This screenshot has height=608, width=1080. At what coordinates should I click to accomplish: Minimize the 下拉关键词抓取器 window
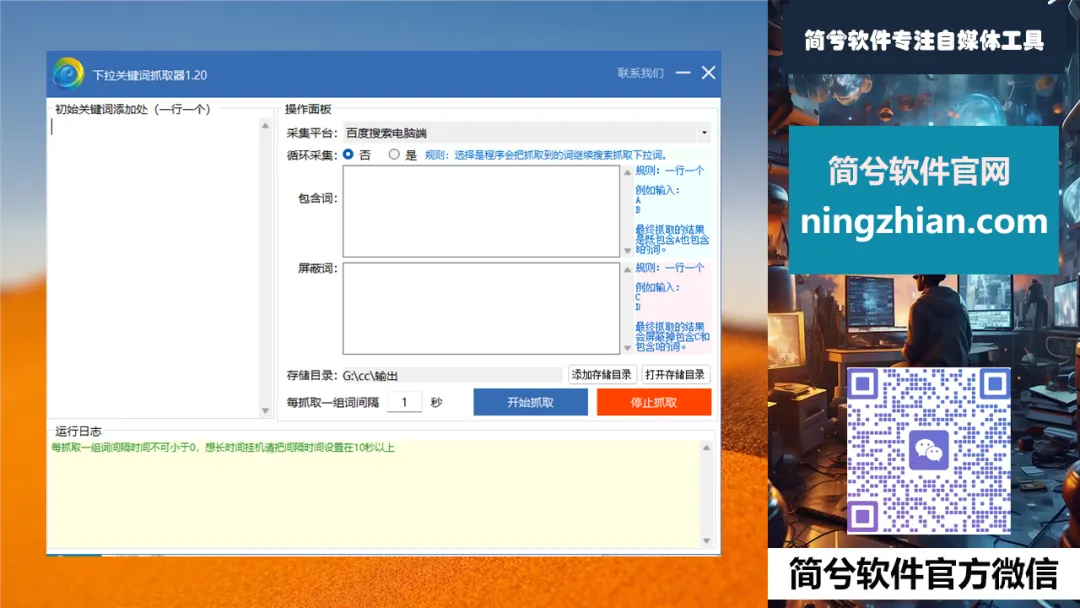(683, 72)
